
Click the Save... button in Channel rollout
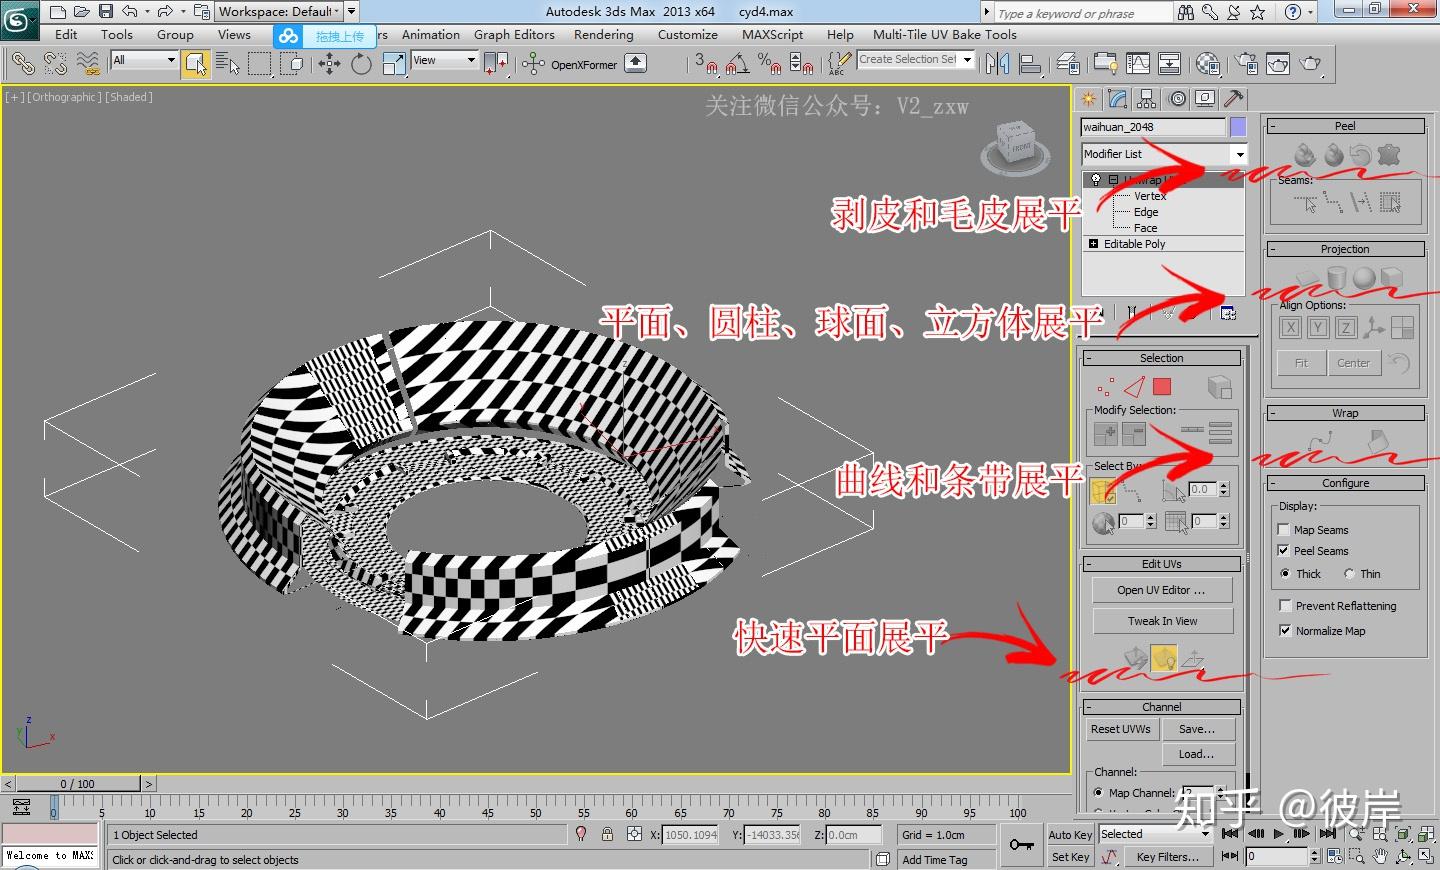click(1198, 730)
